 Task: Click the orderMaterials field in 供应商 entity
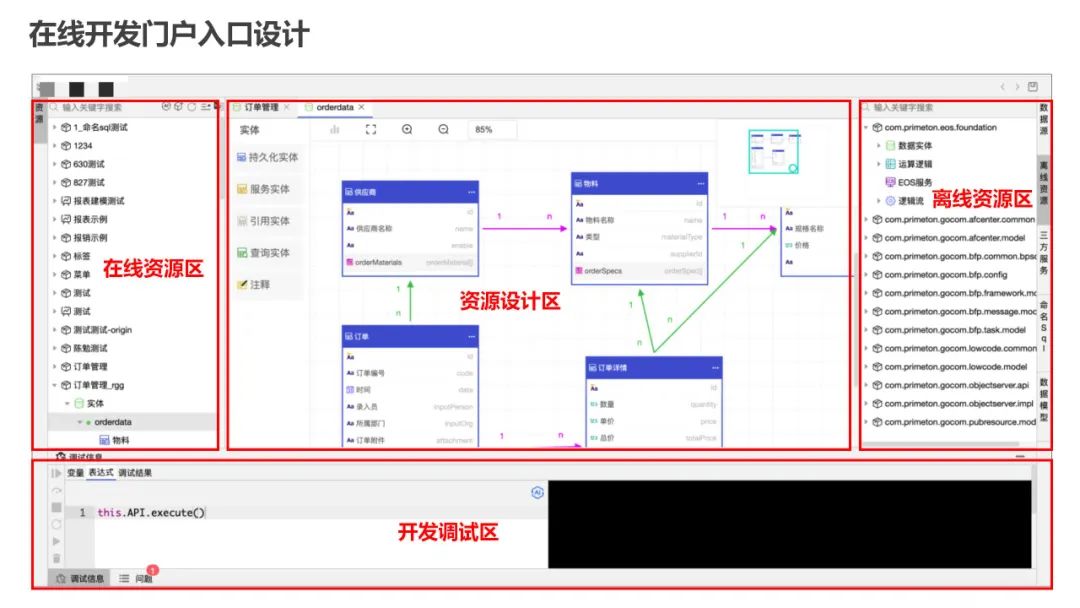coord(410,262)
